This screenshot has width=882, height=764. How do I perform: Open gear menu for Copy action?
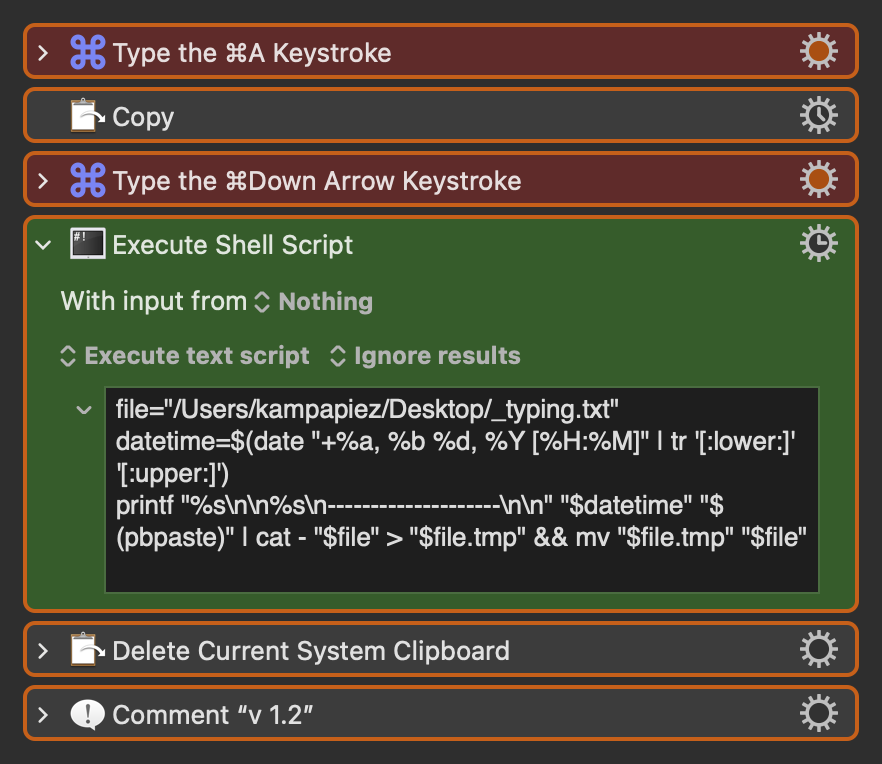tap(818, 116)
